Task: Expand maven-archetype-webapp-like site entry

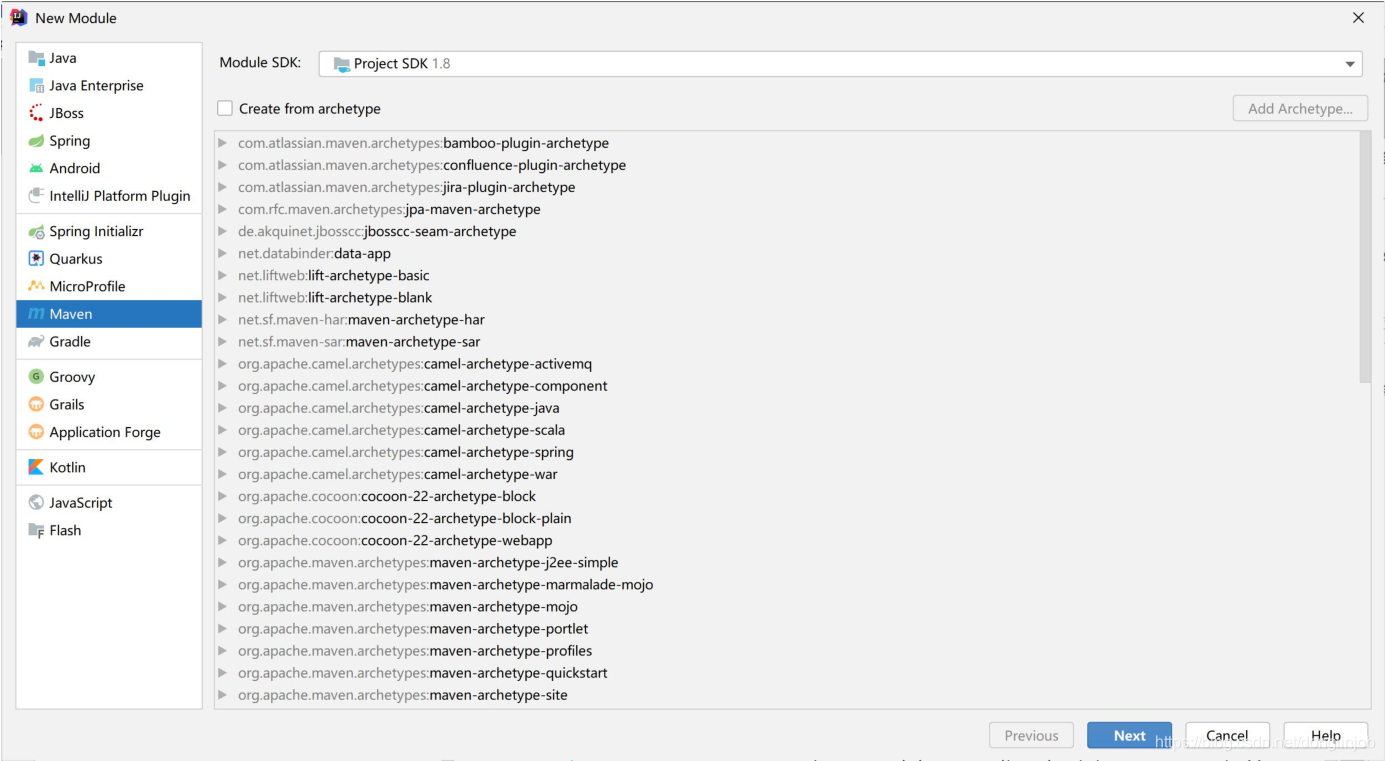Action: (222, 695)
